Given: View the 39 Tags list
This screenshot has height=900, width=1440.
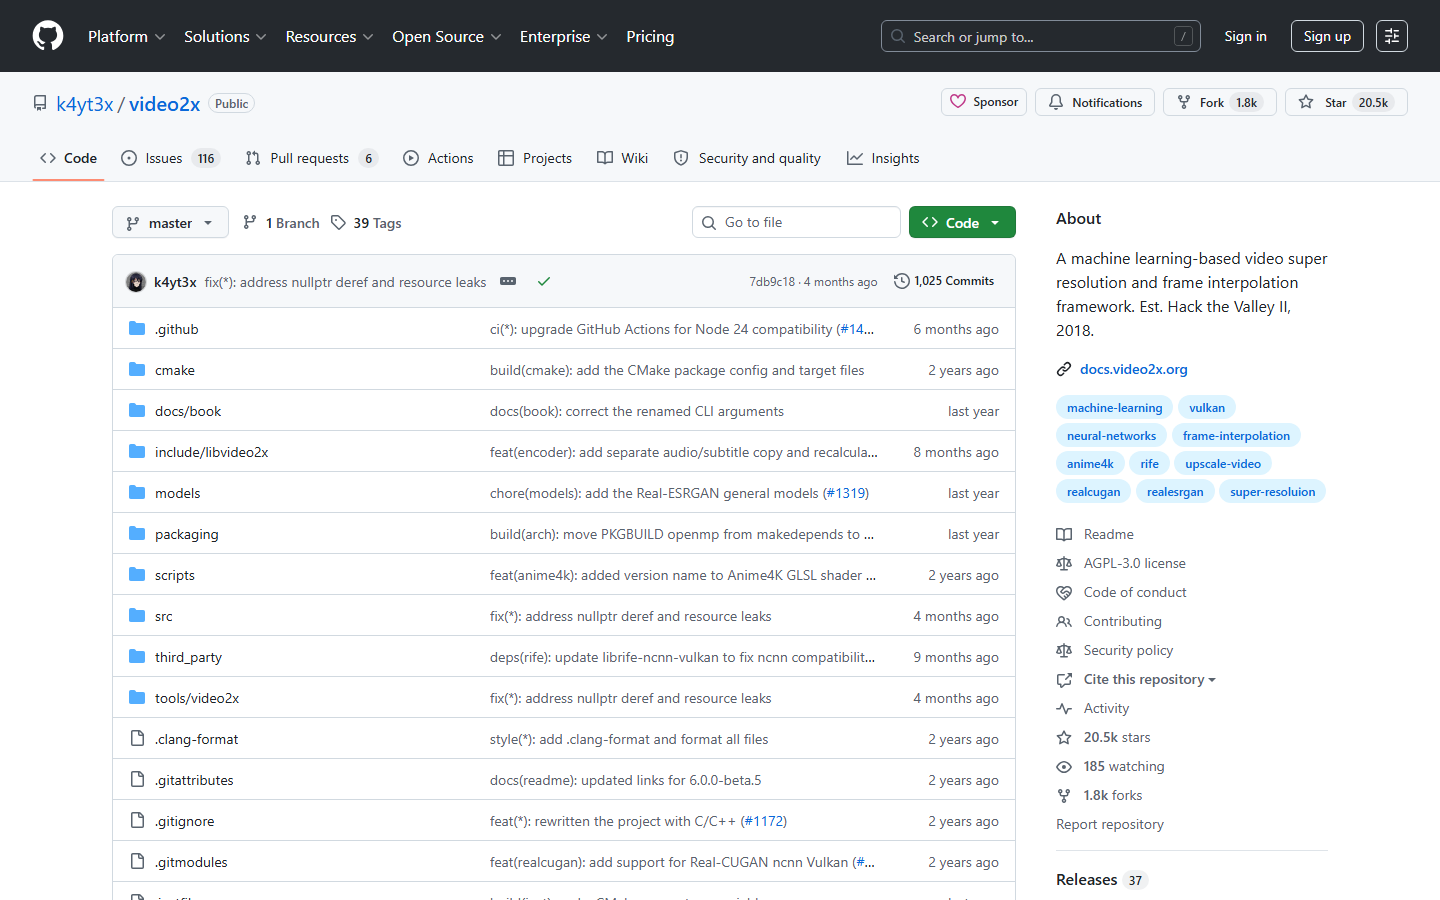Looking at the screenshot, I should tap(366, 223).
